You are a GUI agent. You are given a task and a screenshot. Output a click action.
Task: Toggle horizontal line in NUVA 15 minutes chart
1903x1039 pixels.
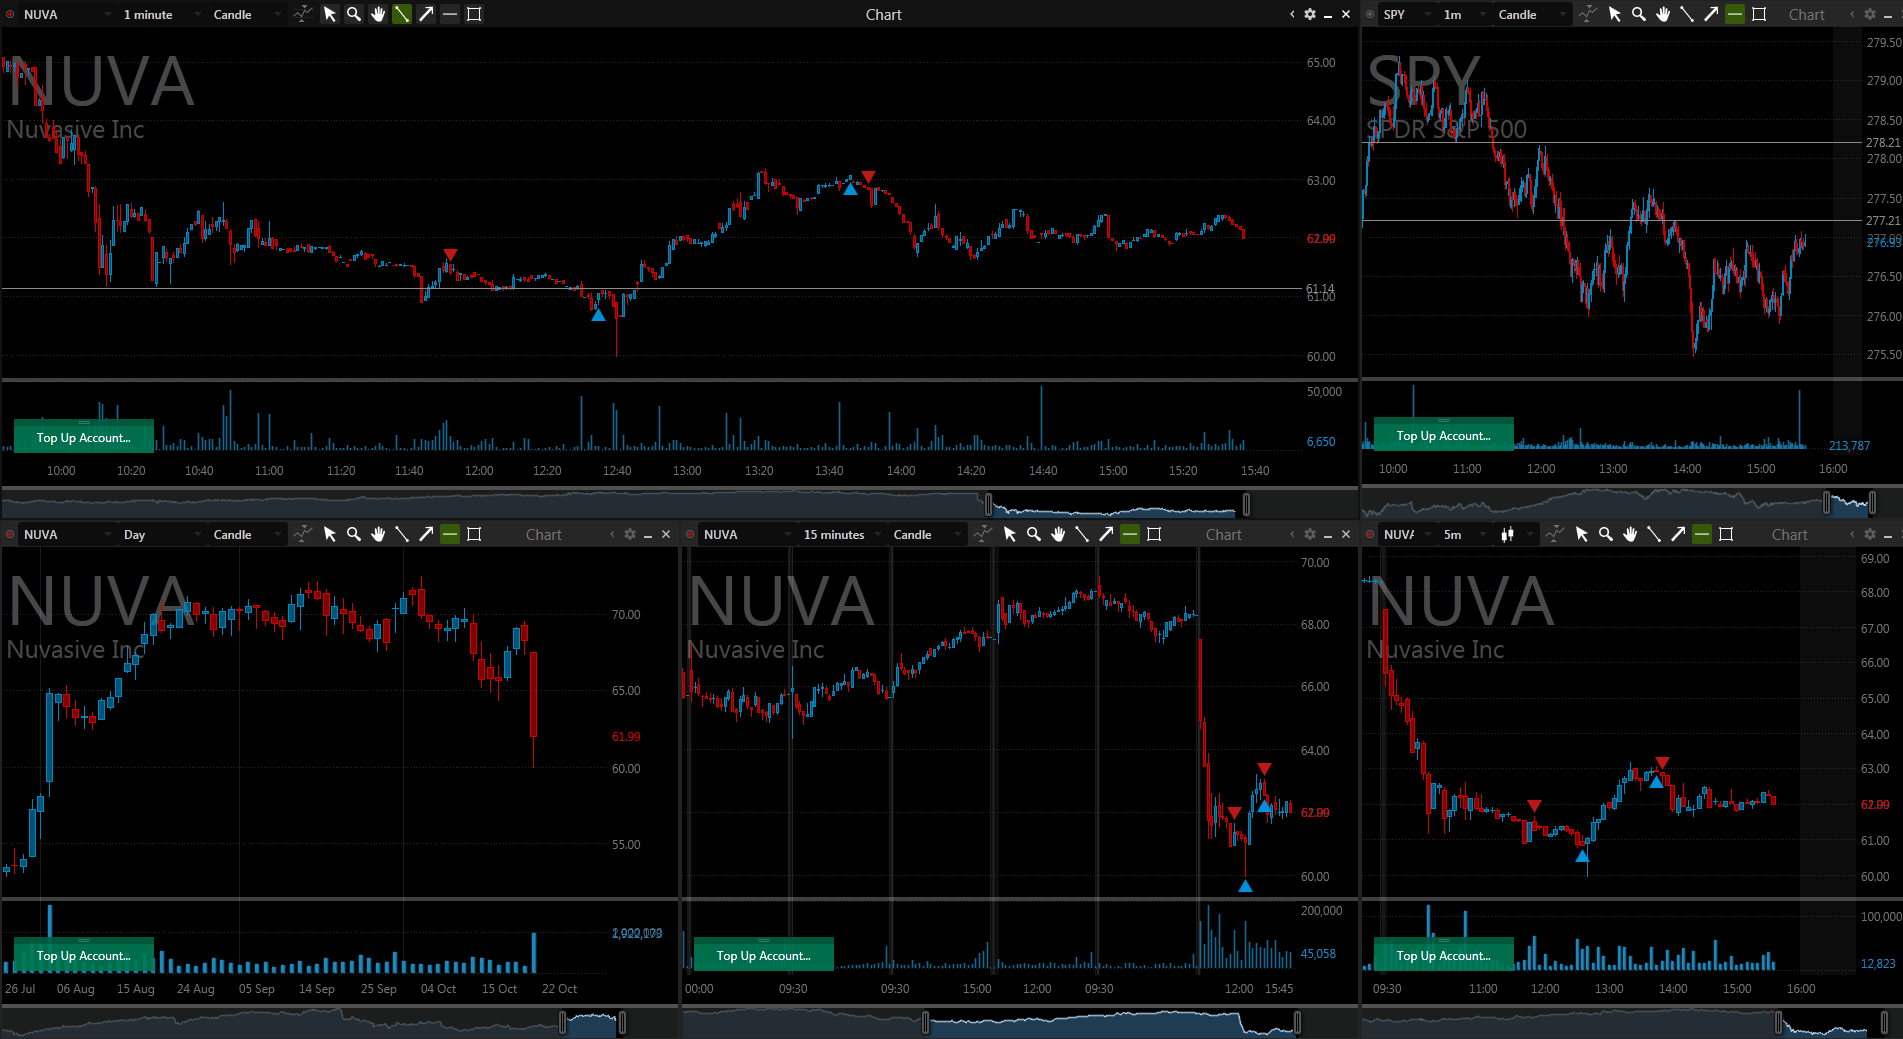1130,534
